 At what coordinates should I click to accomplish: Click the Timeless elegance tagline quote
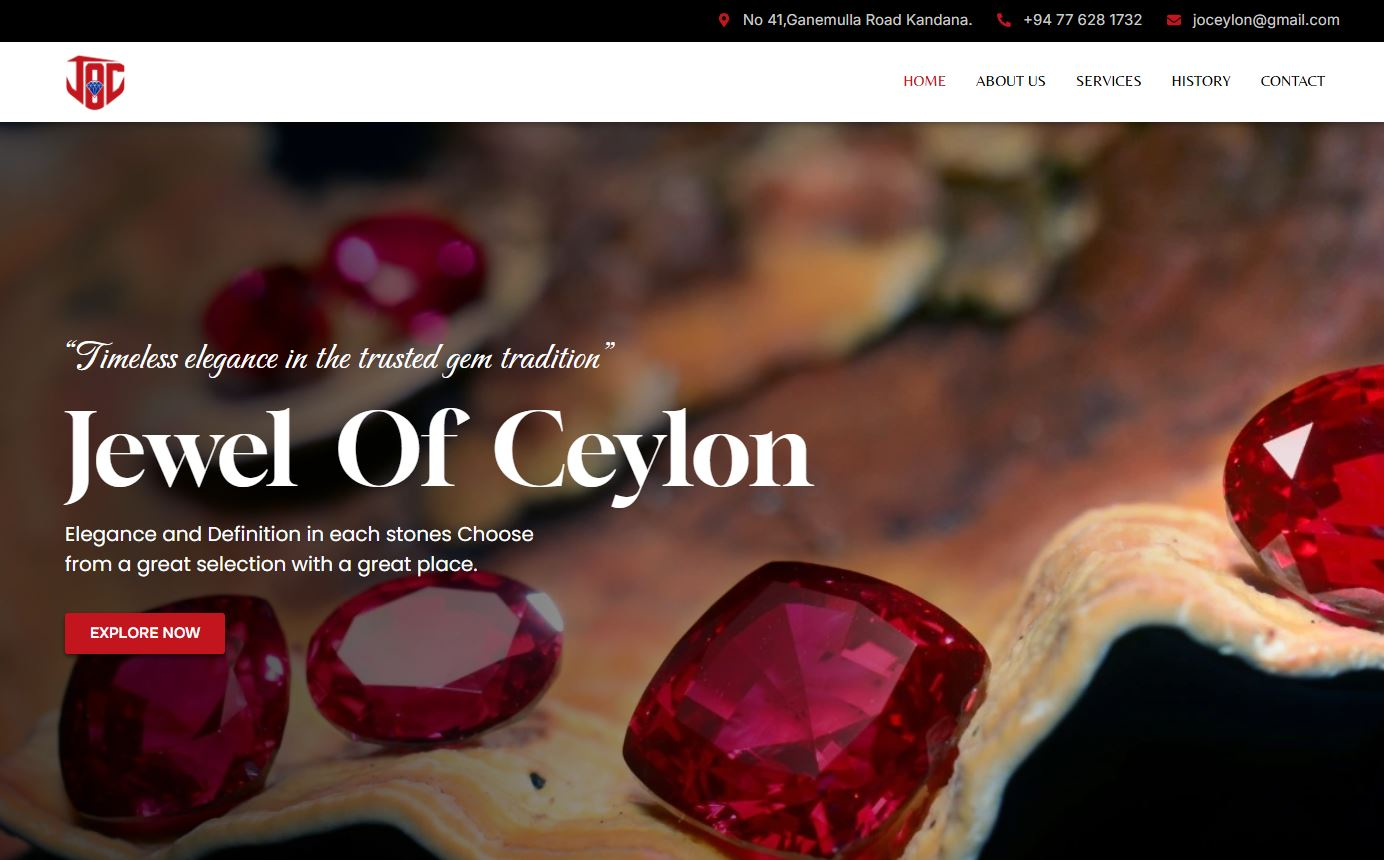click(340, 357)
